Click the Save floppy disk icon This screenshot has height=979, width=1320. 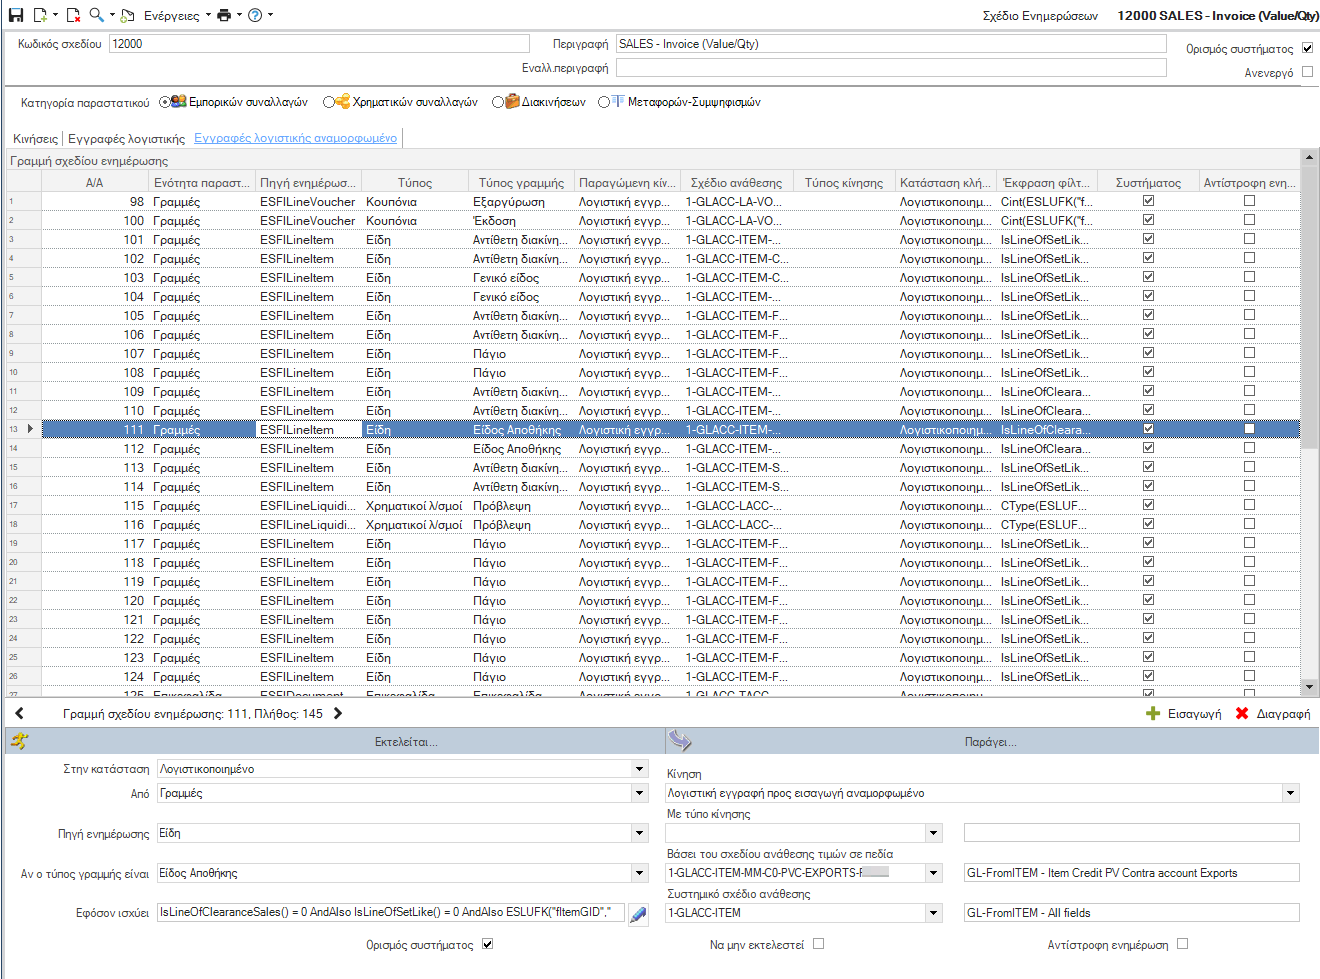pos(16,15)
